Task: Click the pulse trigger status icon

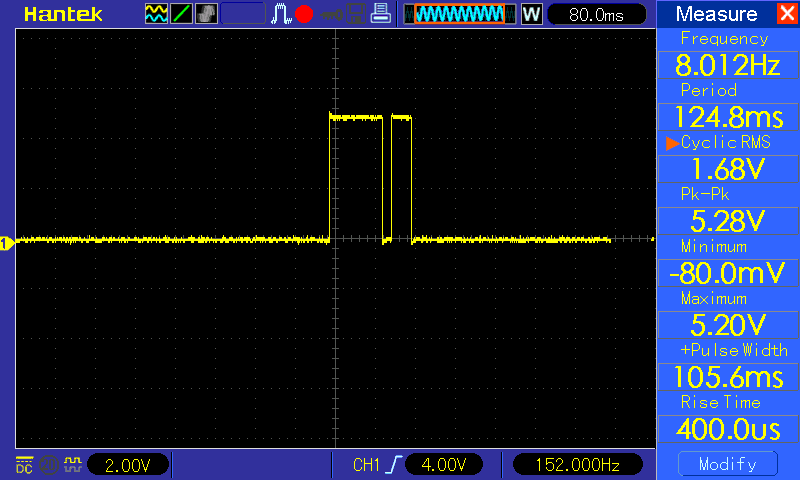Action: coord(281,14)
